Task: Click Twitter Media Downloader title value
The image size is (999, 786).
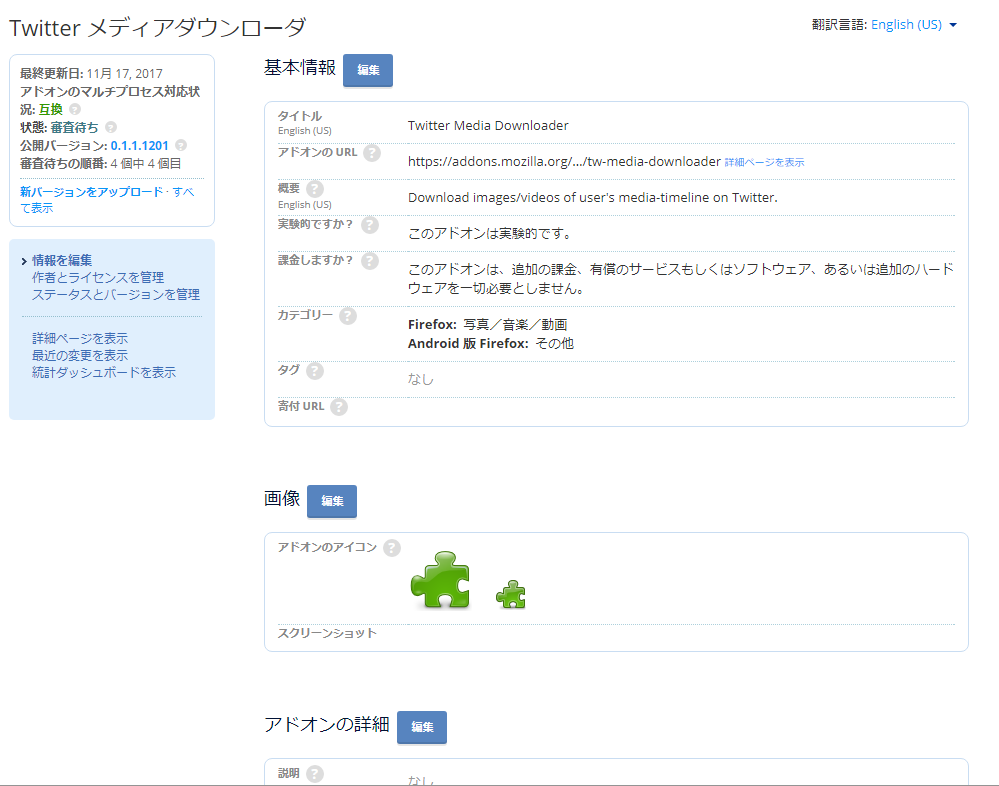Action: [x=488, y=125]
